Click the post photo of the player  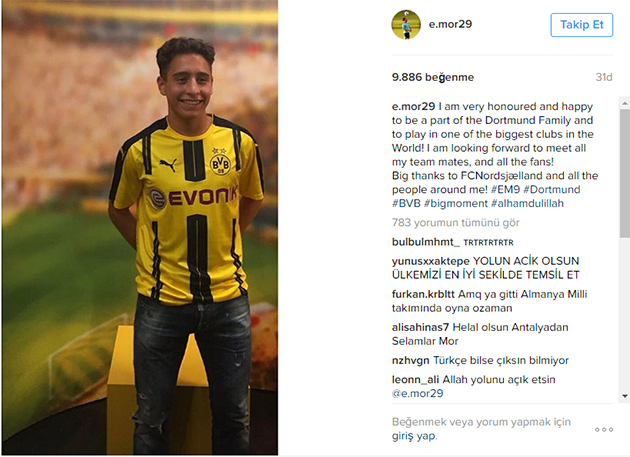tap(140, 227)
